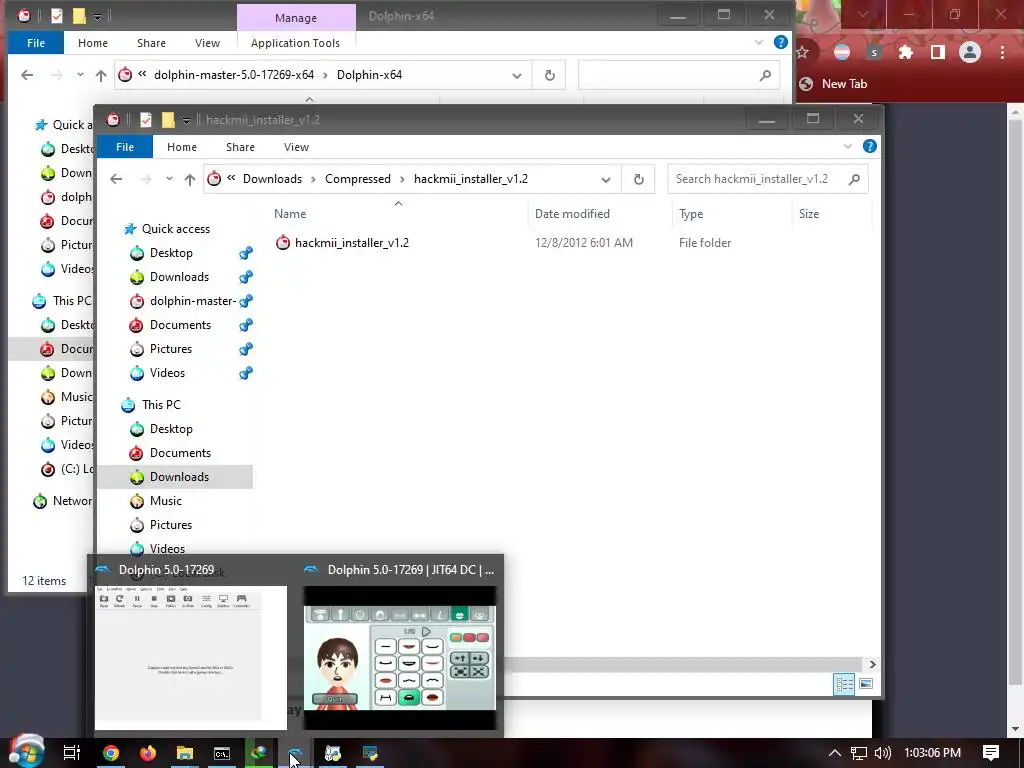Open the Command Prompt taskbar icon
The image size is (1024, 768).
point(222,753)
